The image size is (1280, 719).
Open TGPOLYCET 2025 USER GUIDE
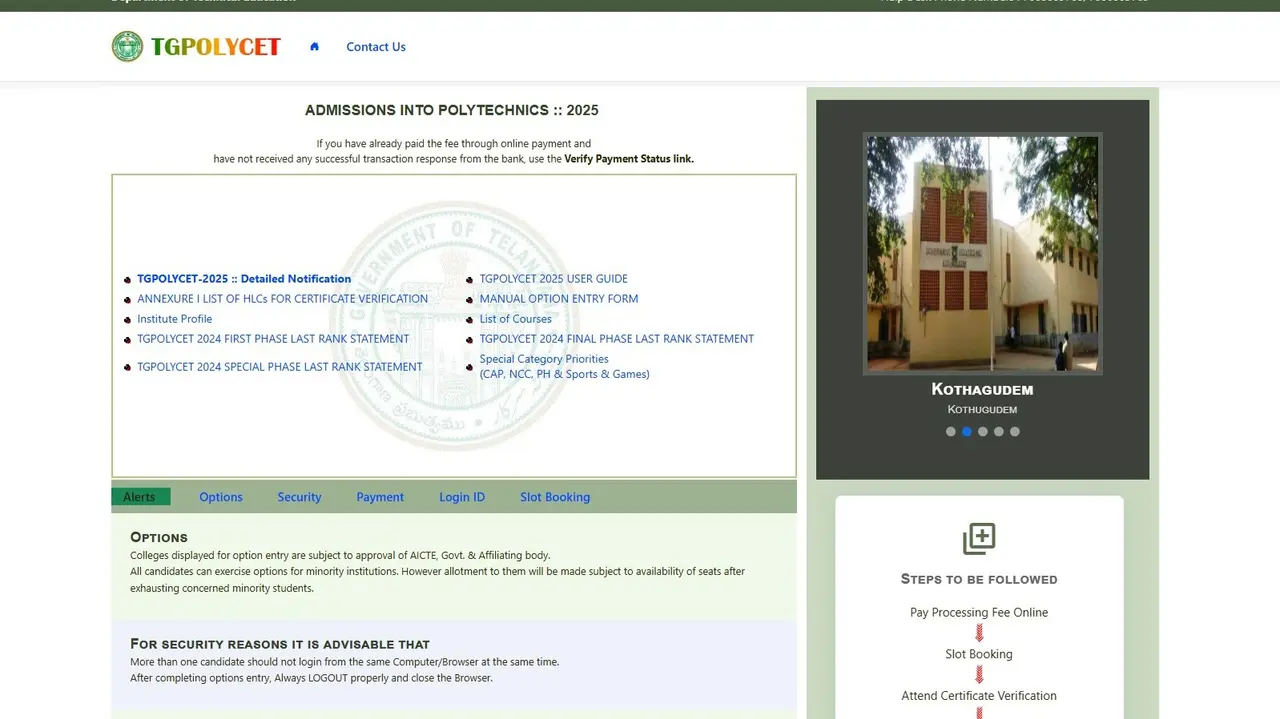click(553, 278)
